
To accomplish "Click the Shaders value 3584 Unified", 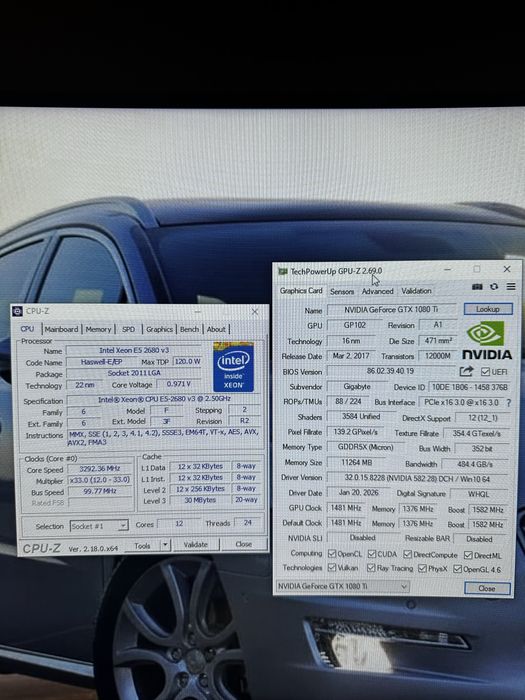I will [x=361, y=417].
